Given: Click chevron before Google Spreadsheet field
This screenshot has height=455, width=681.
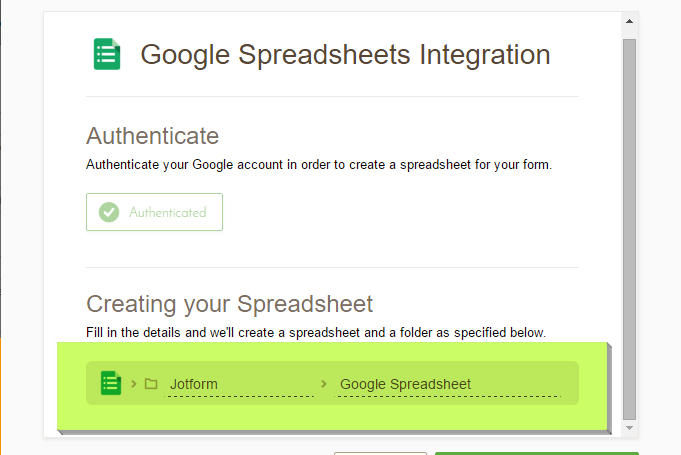Looking at the screenshot, I should pos(323,384).
